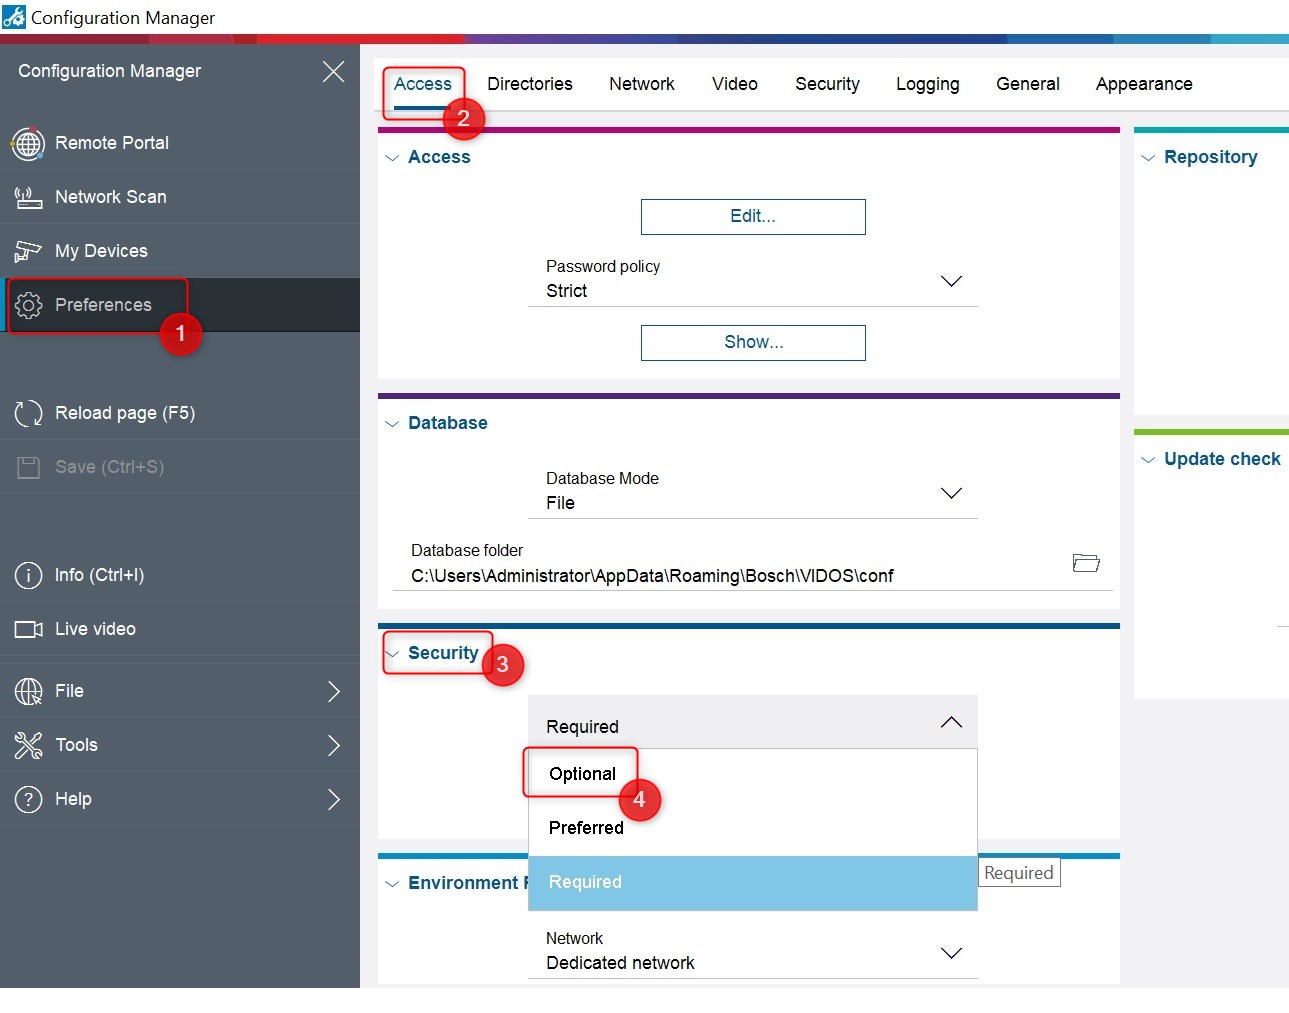Click the Tools wrench icon
The width and height of the screenshot is (1289, 1013).
tap(28, 746)
